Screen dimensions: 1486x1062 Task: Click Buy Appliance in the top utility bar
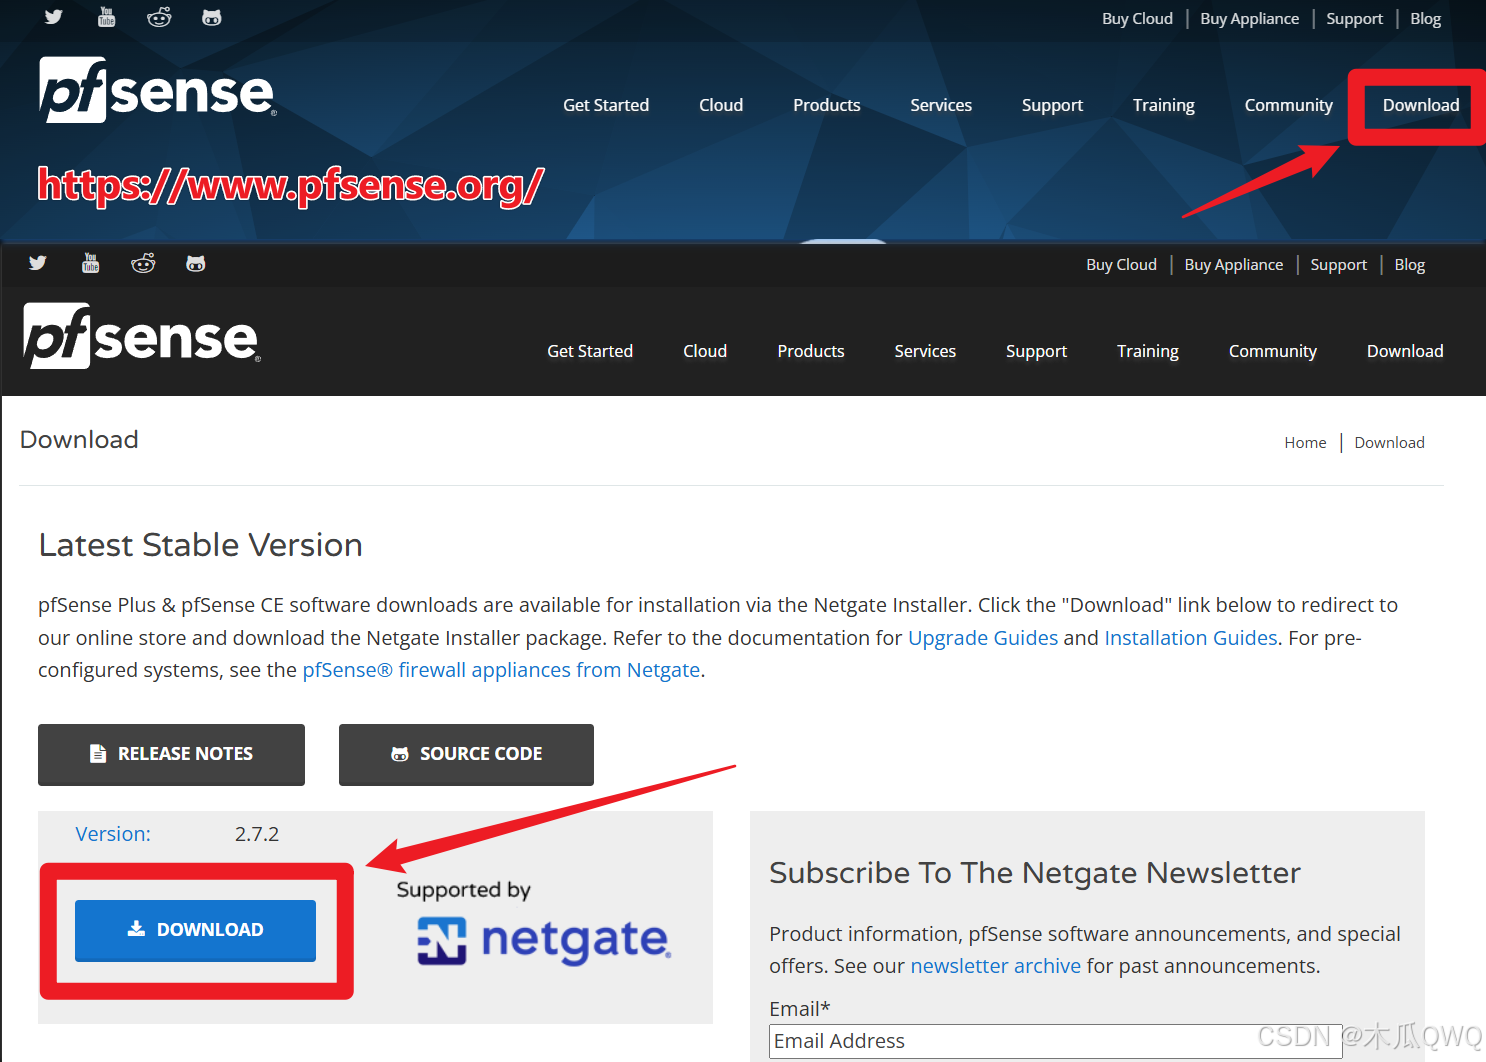[x=1250, y=19]
